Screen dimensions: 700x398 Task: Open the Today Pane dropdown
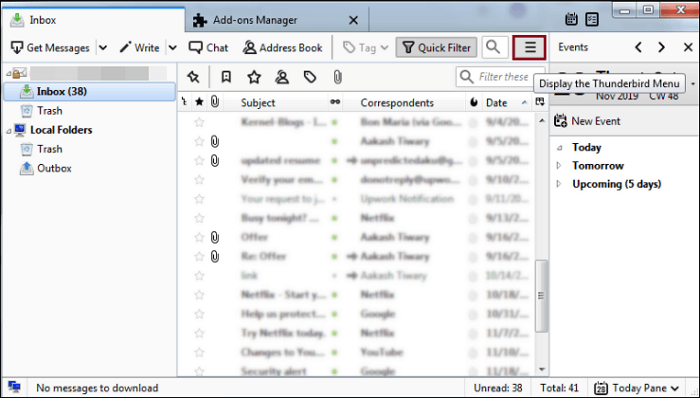point(637,388)
